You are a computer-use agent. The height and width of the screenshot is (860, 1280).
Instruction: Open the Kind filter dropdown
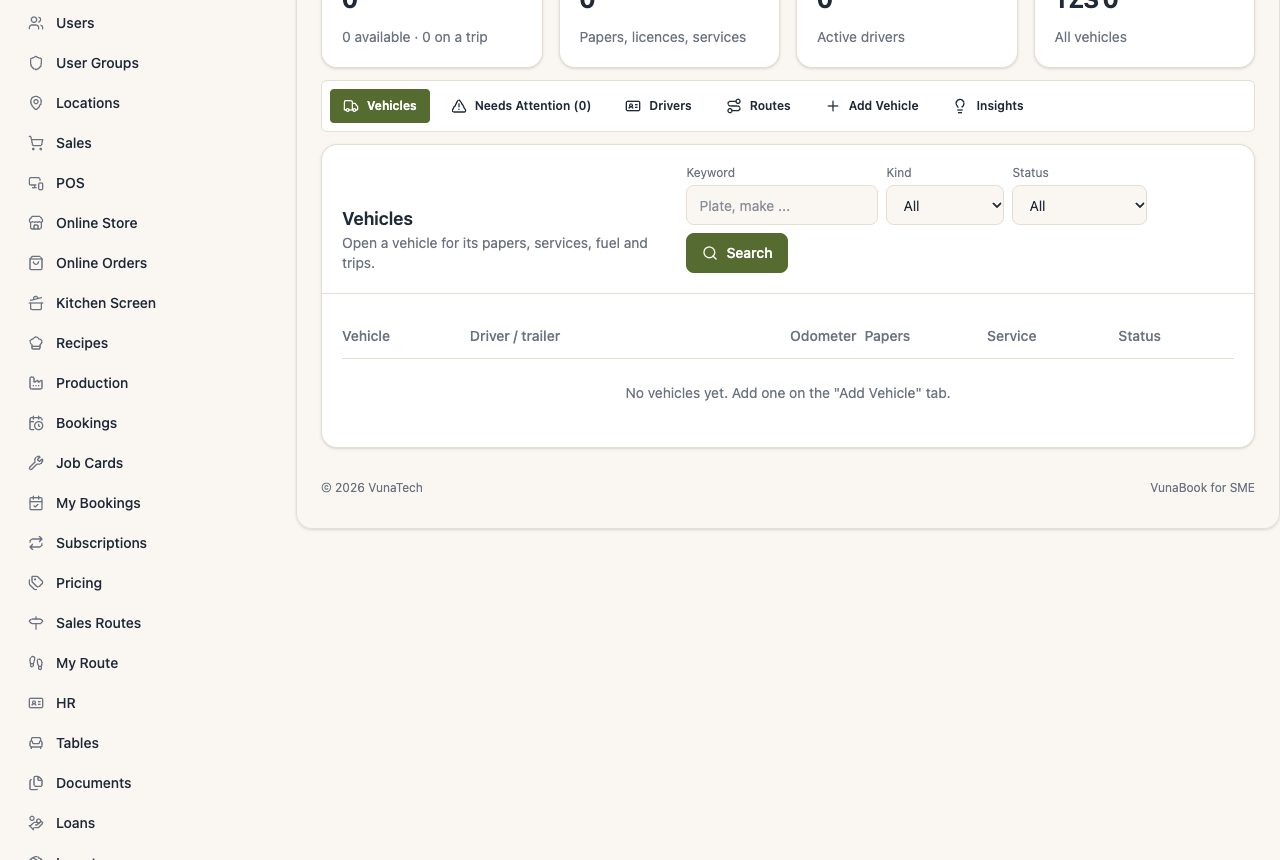(945, 205)
